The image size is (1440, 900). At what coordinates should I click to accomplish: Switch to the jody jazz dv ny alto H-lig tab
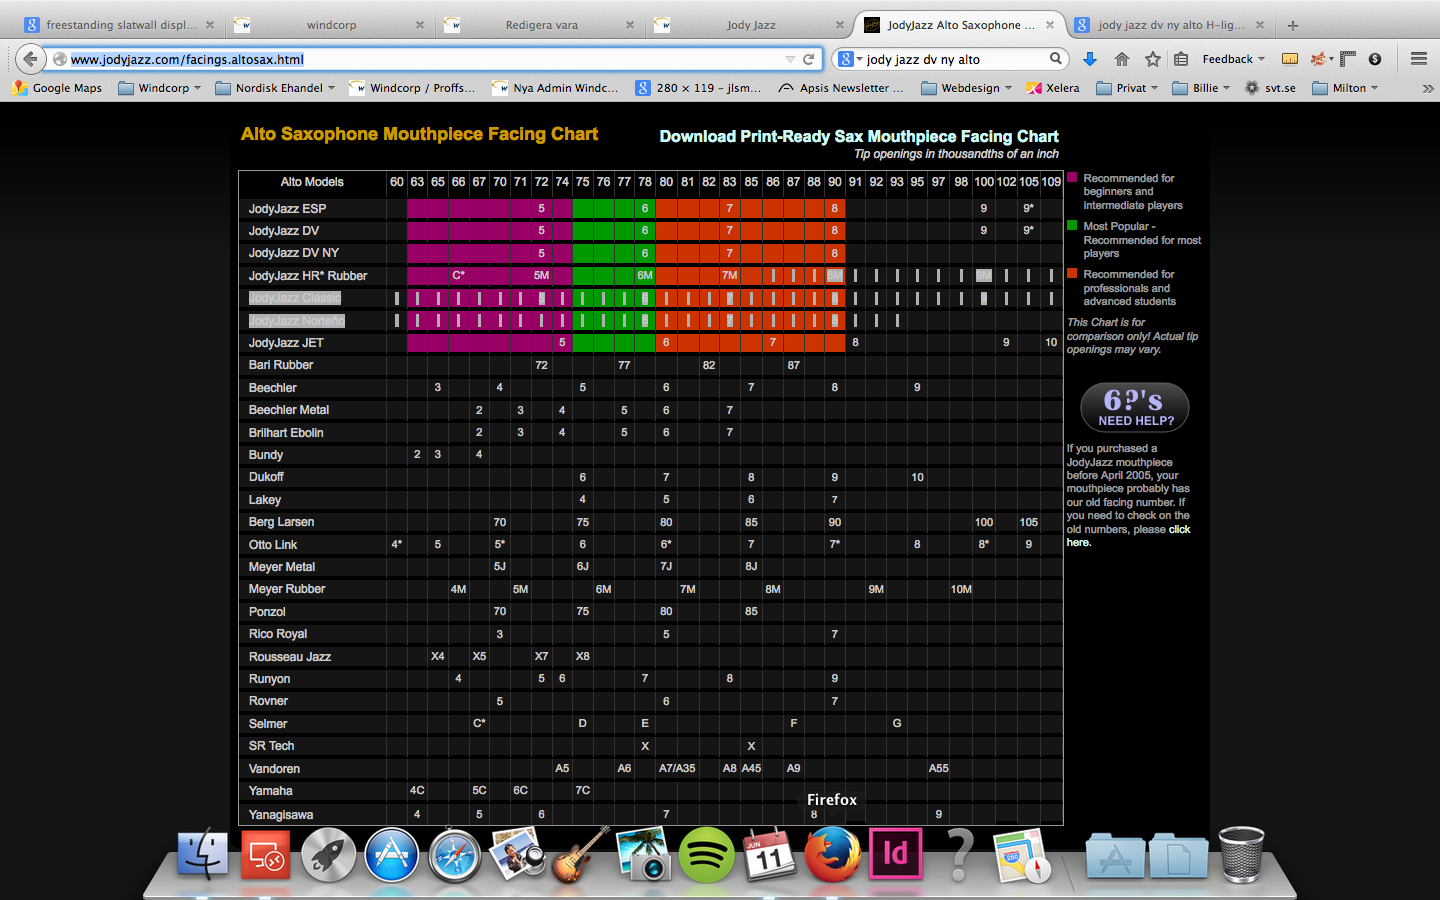tap(1171, 25)
